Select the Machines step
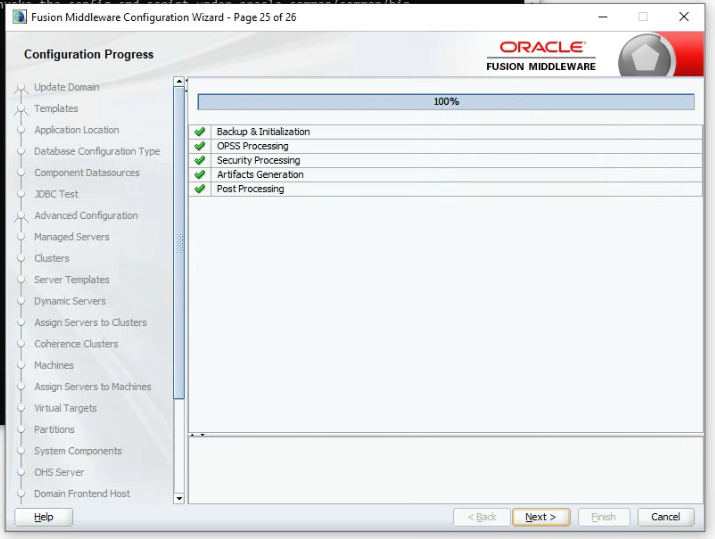The image size is (715, 539). [54, 366]
